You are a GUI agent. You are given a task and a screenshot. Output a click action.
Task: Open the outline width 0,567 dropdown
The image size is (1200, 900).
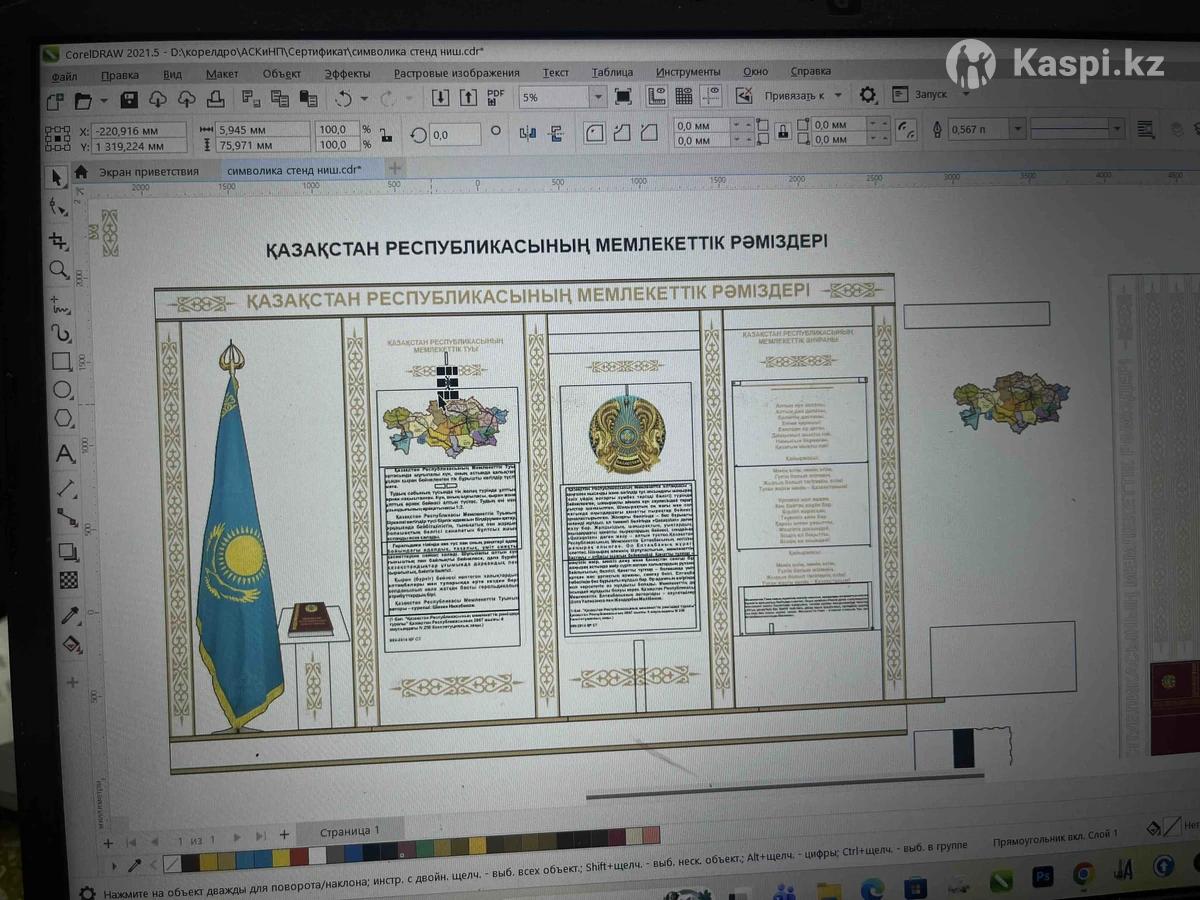pos(1016,129)
